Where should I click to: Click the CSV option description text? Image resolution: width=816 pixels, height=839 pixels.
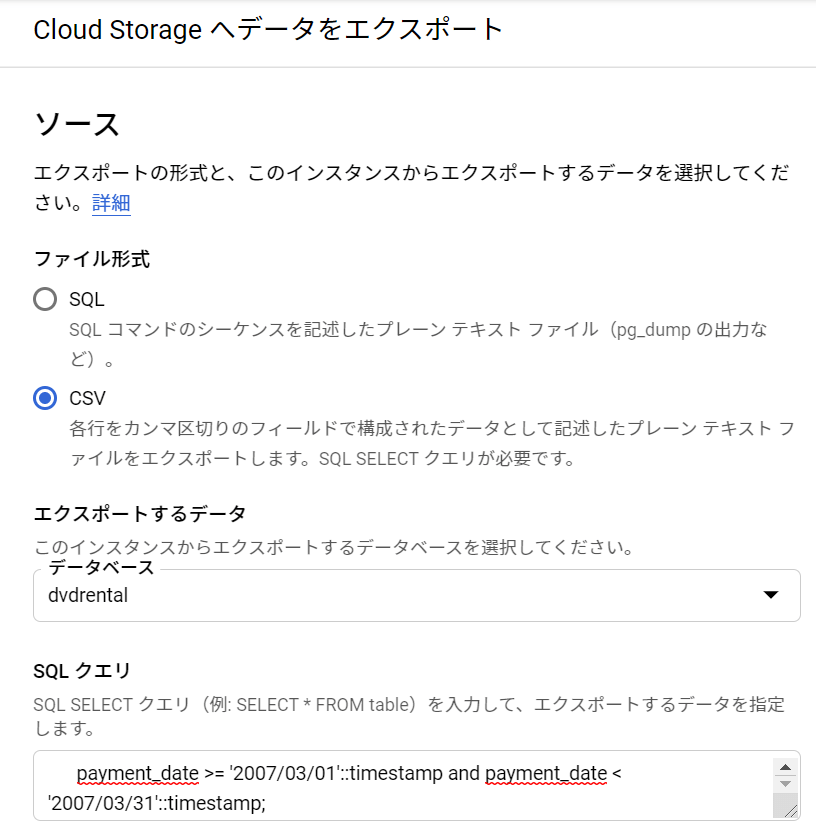432,443
